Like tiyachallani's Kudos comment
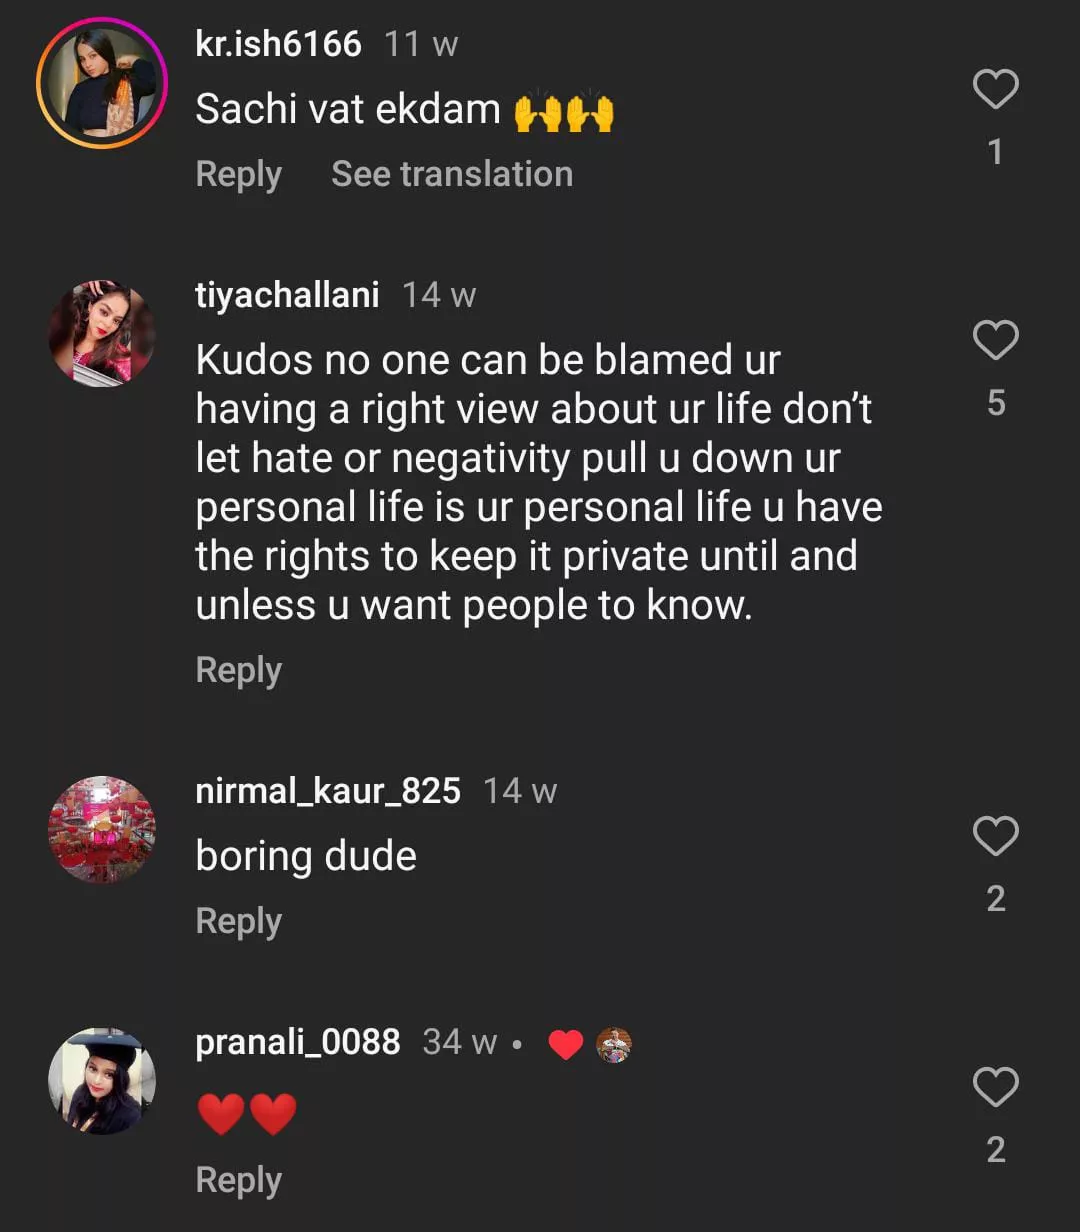The height and width of the screenshot is (1232, 1080). (995, 341)
